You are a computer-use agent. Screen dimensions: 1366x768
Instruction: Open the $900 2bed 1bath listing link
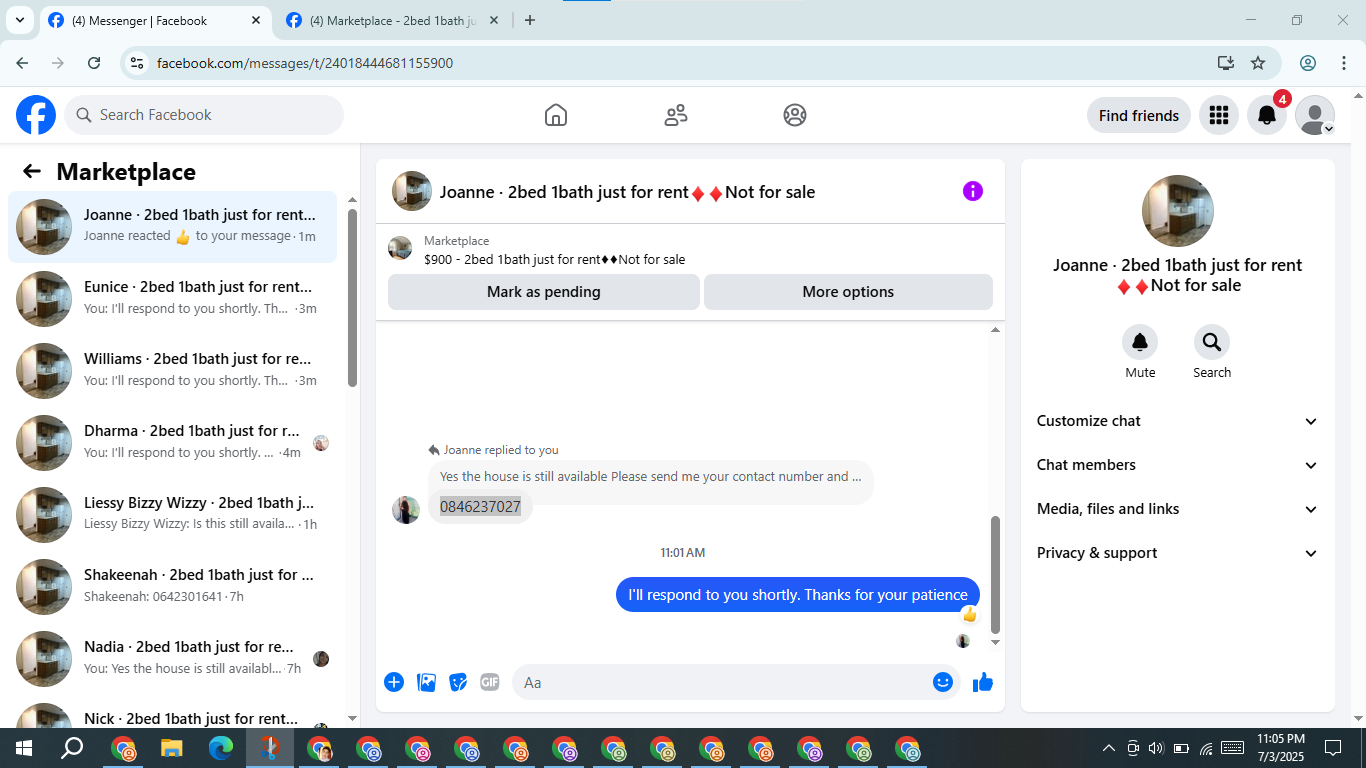click(x=554, y=259)
